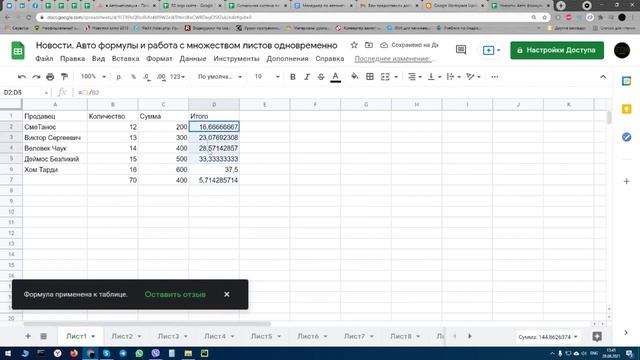Viewport: 640px width, 360px height.
Task: Open the Calendar side panel
Action: coord(627,81)
